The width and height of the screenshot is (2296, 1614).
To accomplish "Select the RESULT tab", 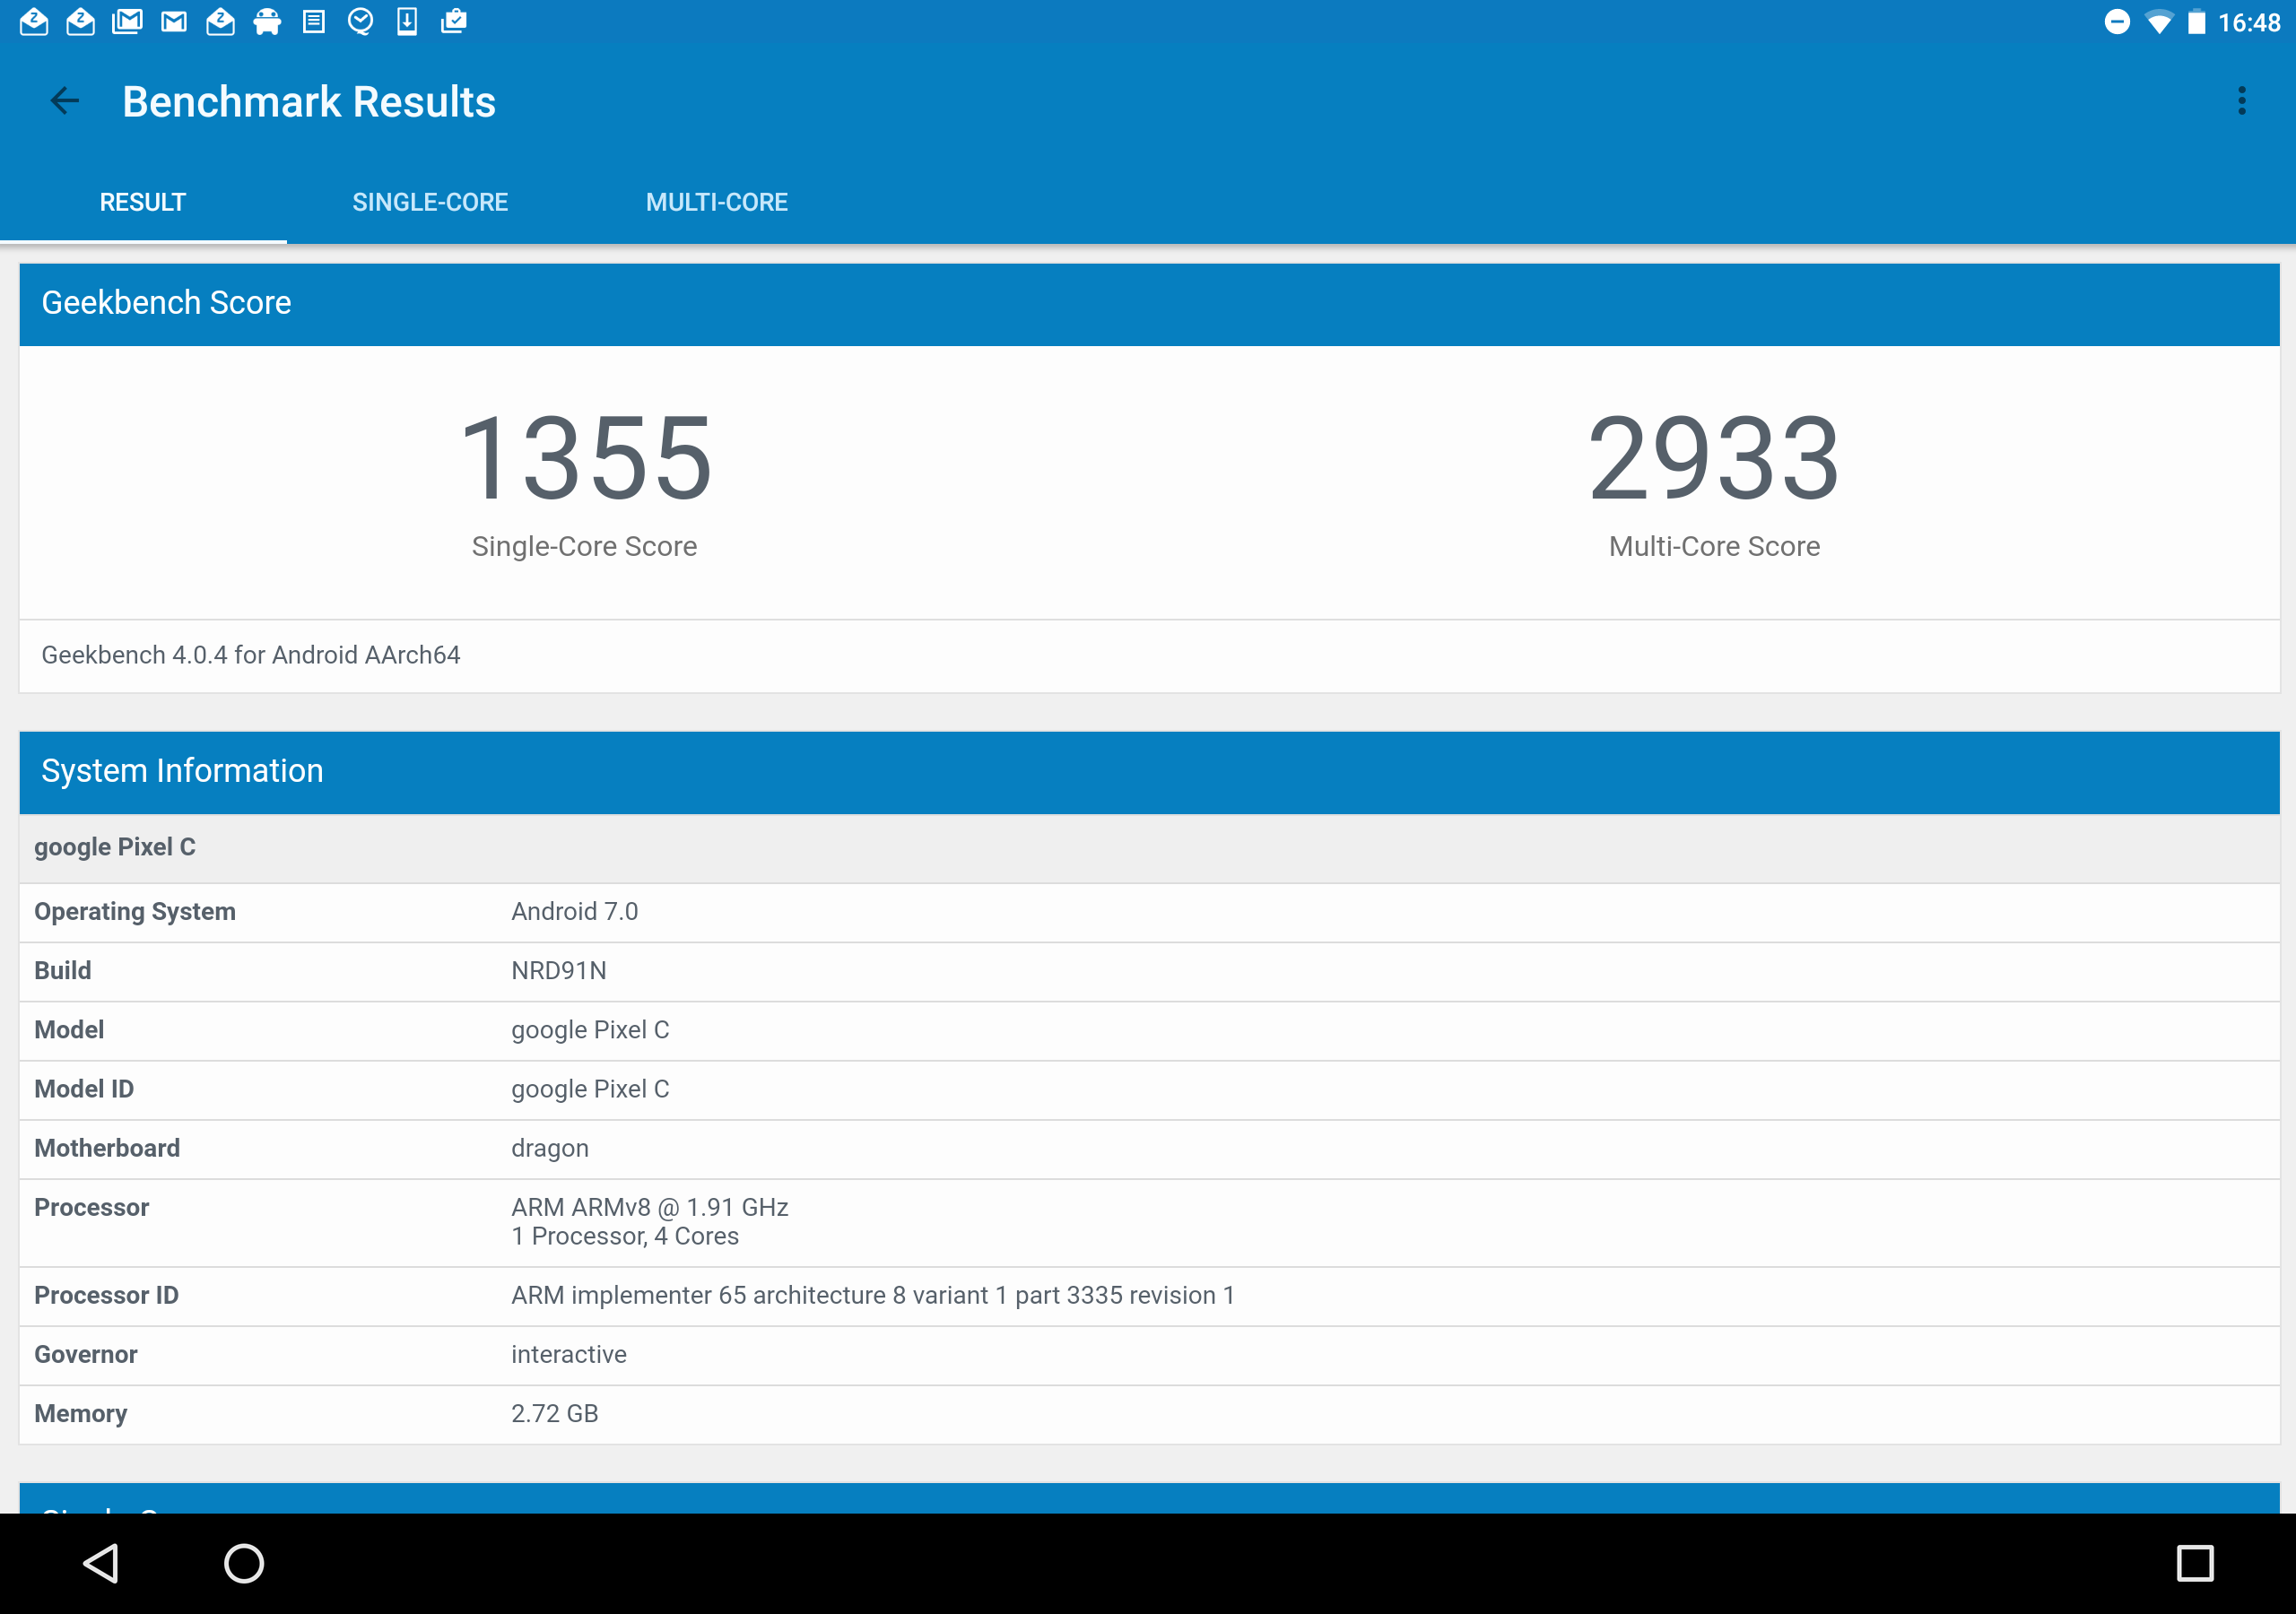I will (143, 202).
